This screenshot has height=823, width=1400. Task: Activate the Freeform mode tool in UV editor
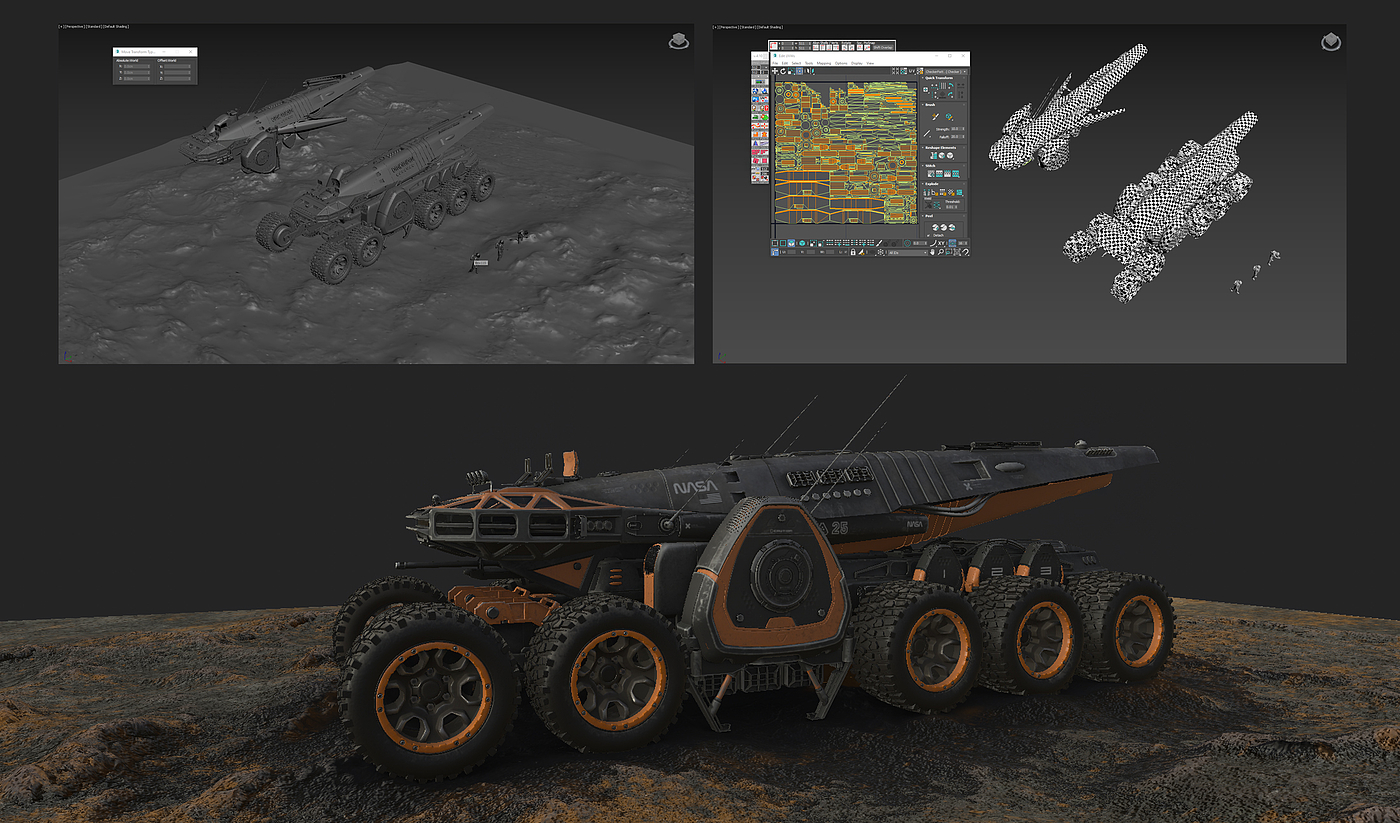(799, 71)
